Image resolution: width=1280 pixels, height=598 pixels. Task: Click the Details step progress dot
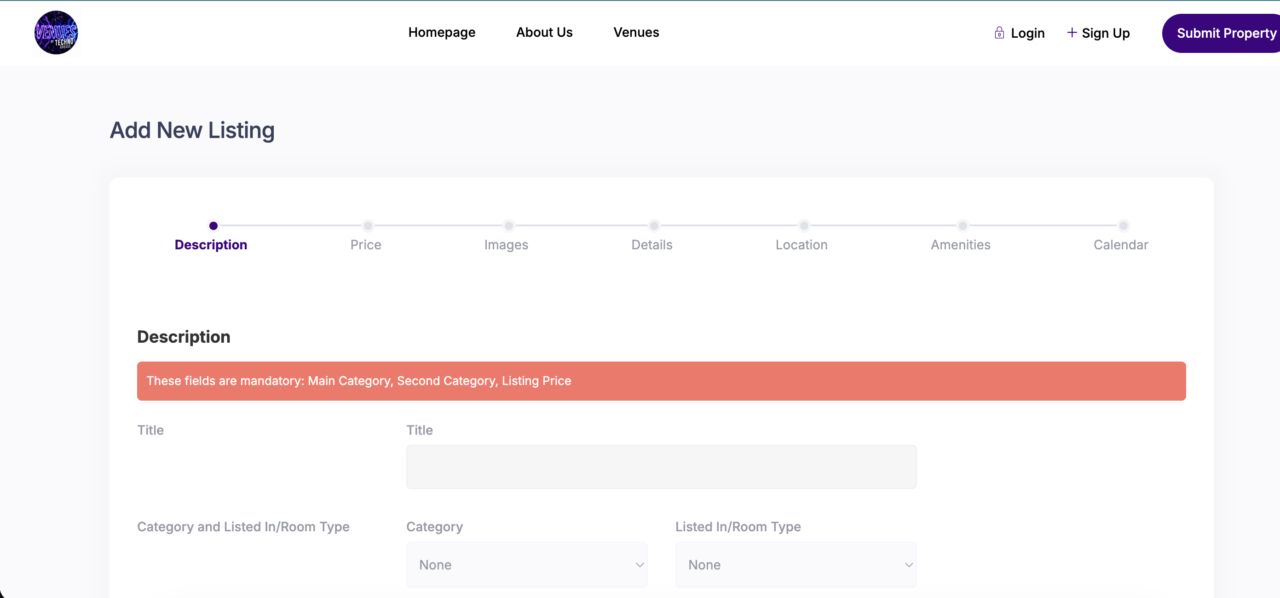(654, 226)
